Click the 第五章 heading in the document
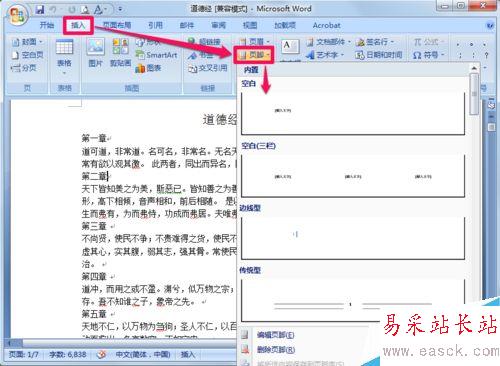Viewport: 500px width, 366px height. (x=94, y=314)
